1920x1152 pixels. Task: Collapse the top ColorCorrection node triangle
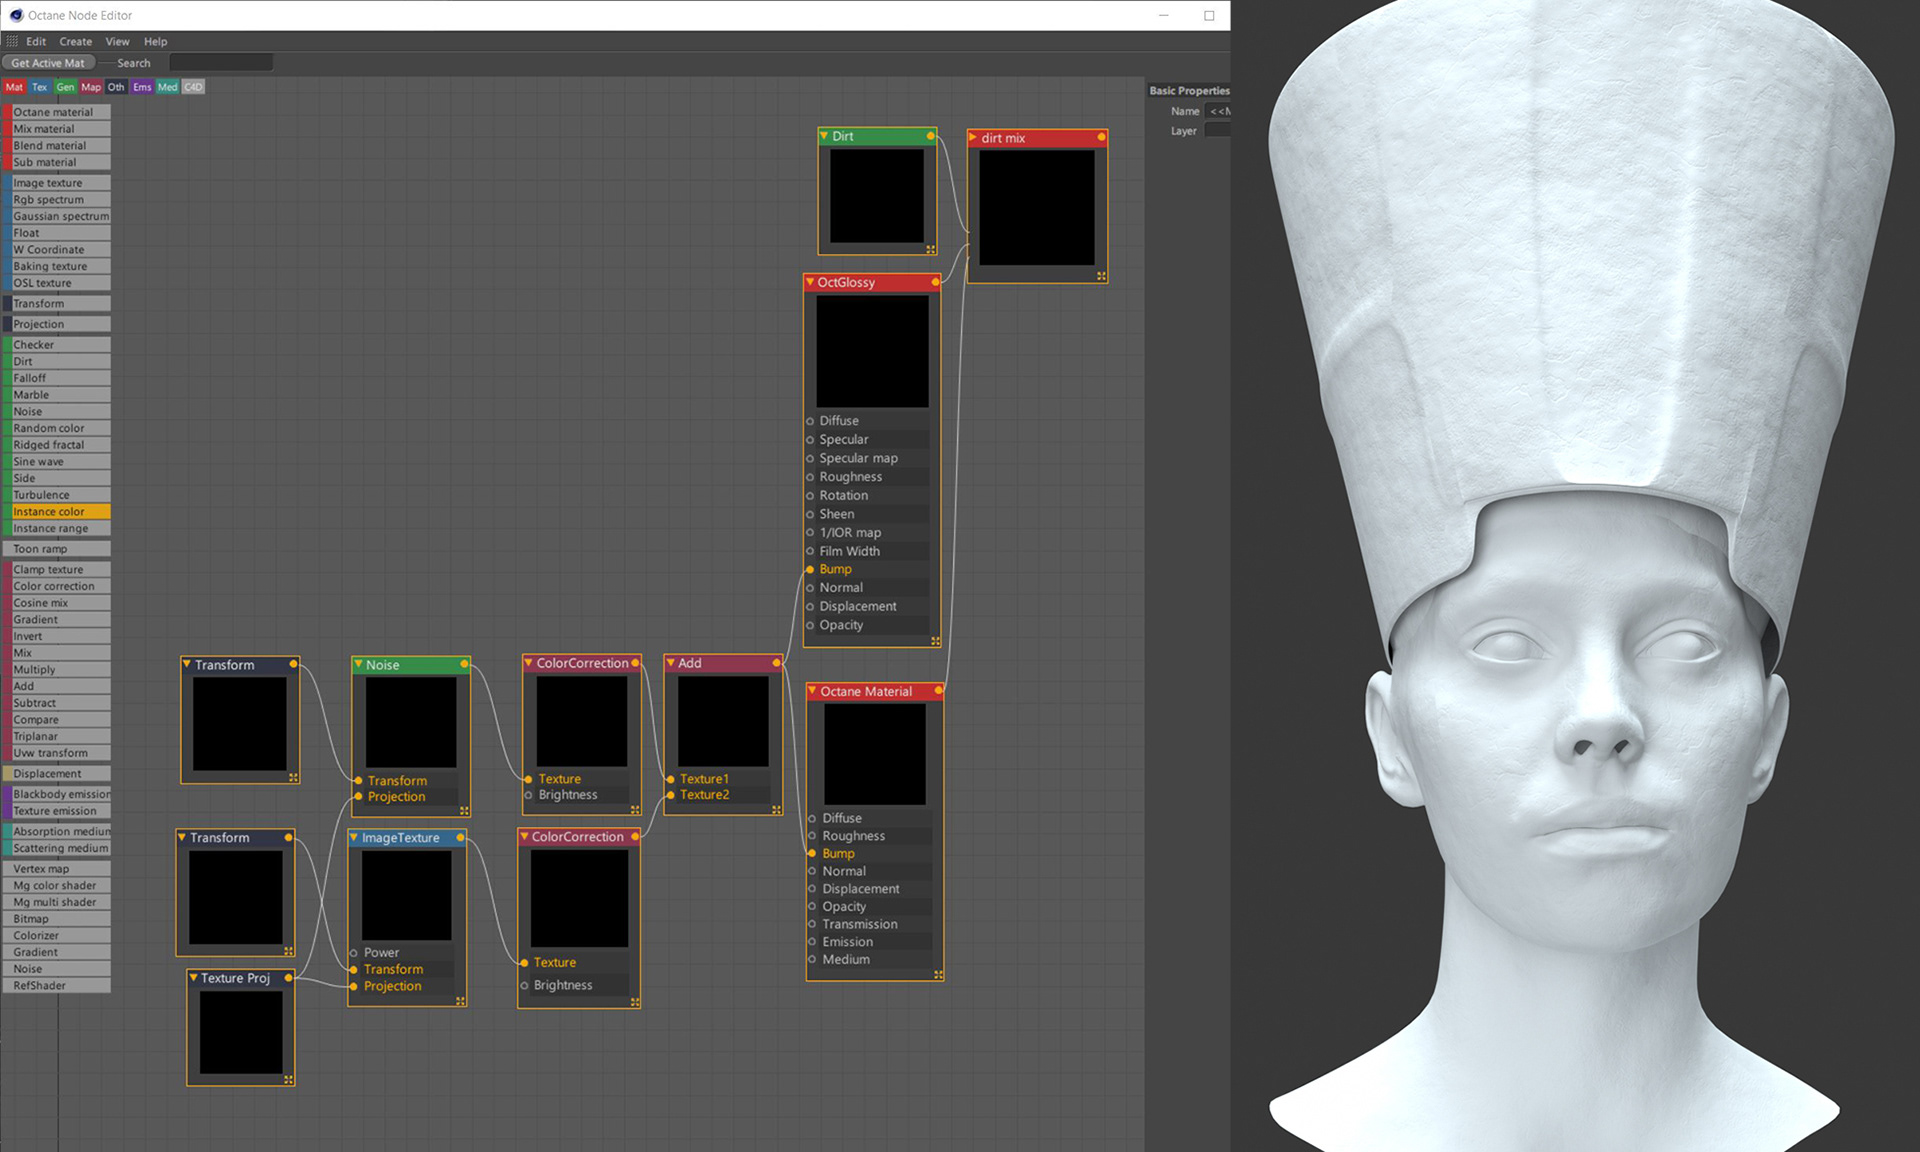528,663
